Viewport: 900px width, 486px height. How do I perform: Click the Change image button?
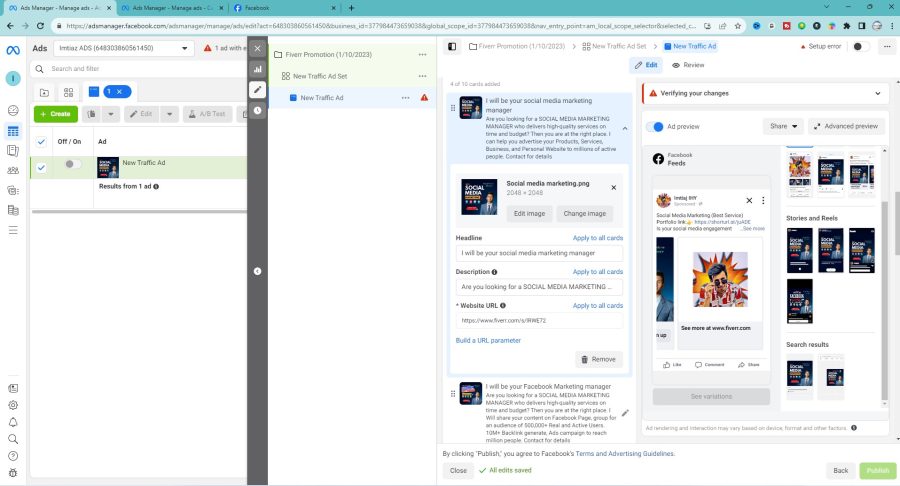tap(584, 213)
